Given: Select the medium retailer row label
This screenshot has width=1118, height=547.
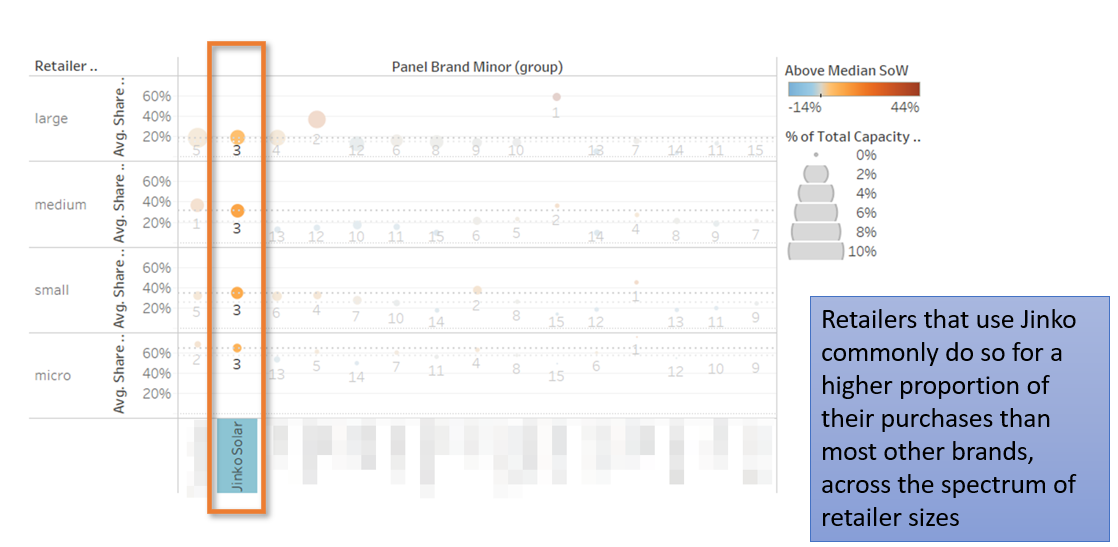Looking at the screenshot, I should pyautogui.click(x=61, y=204).
